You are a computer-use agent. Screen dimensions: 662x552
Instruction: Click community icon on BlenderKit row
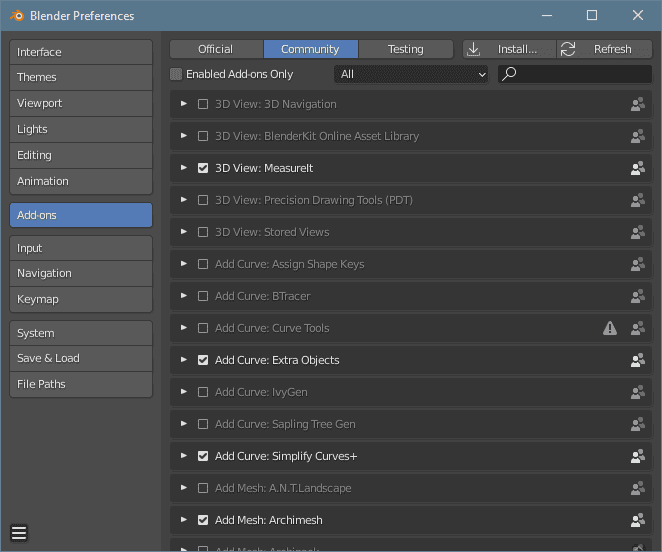click(x=638, y=136)
